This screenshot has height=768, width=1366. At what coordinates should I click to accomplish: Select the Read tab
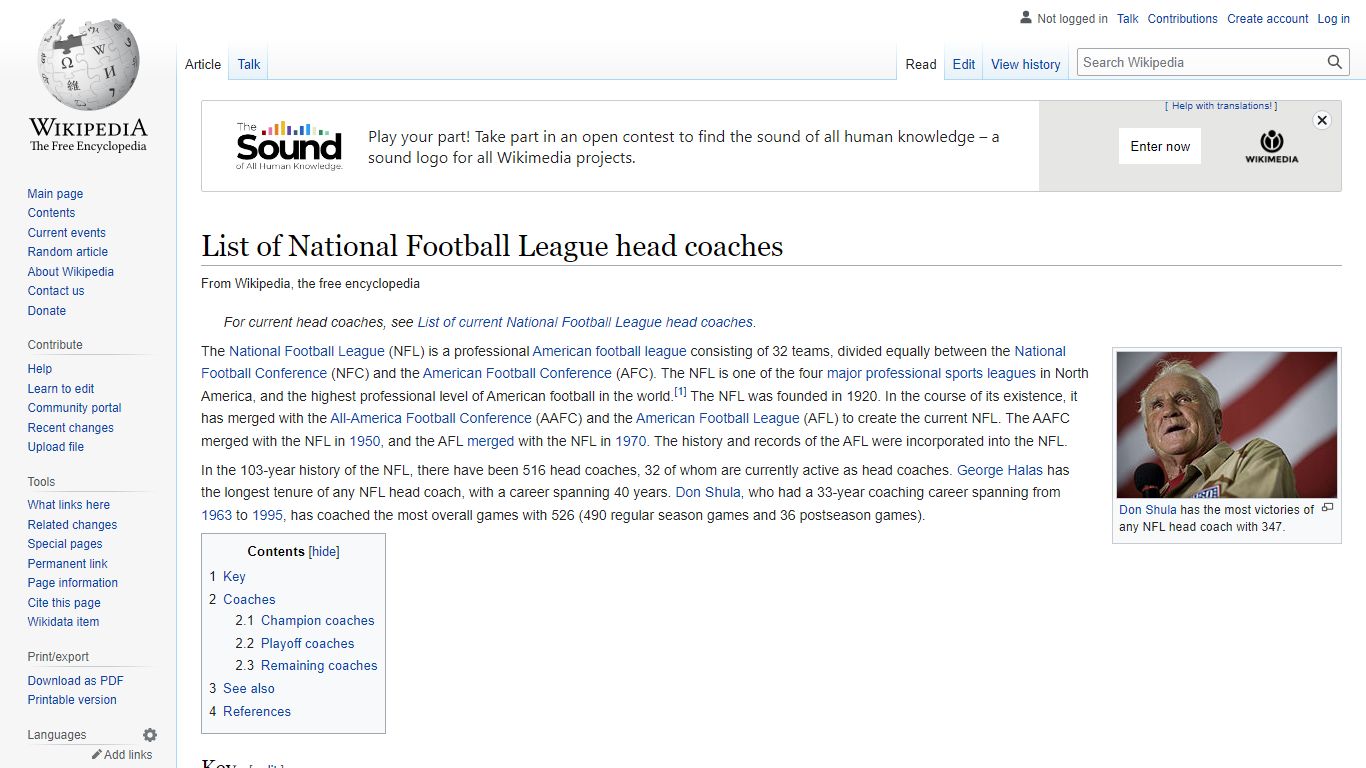921,64
